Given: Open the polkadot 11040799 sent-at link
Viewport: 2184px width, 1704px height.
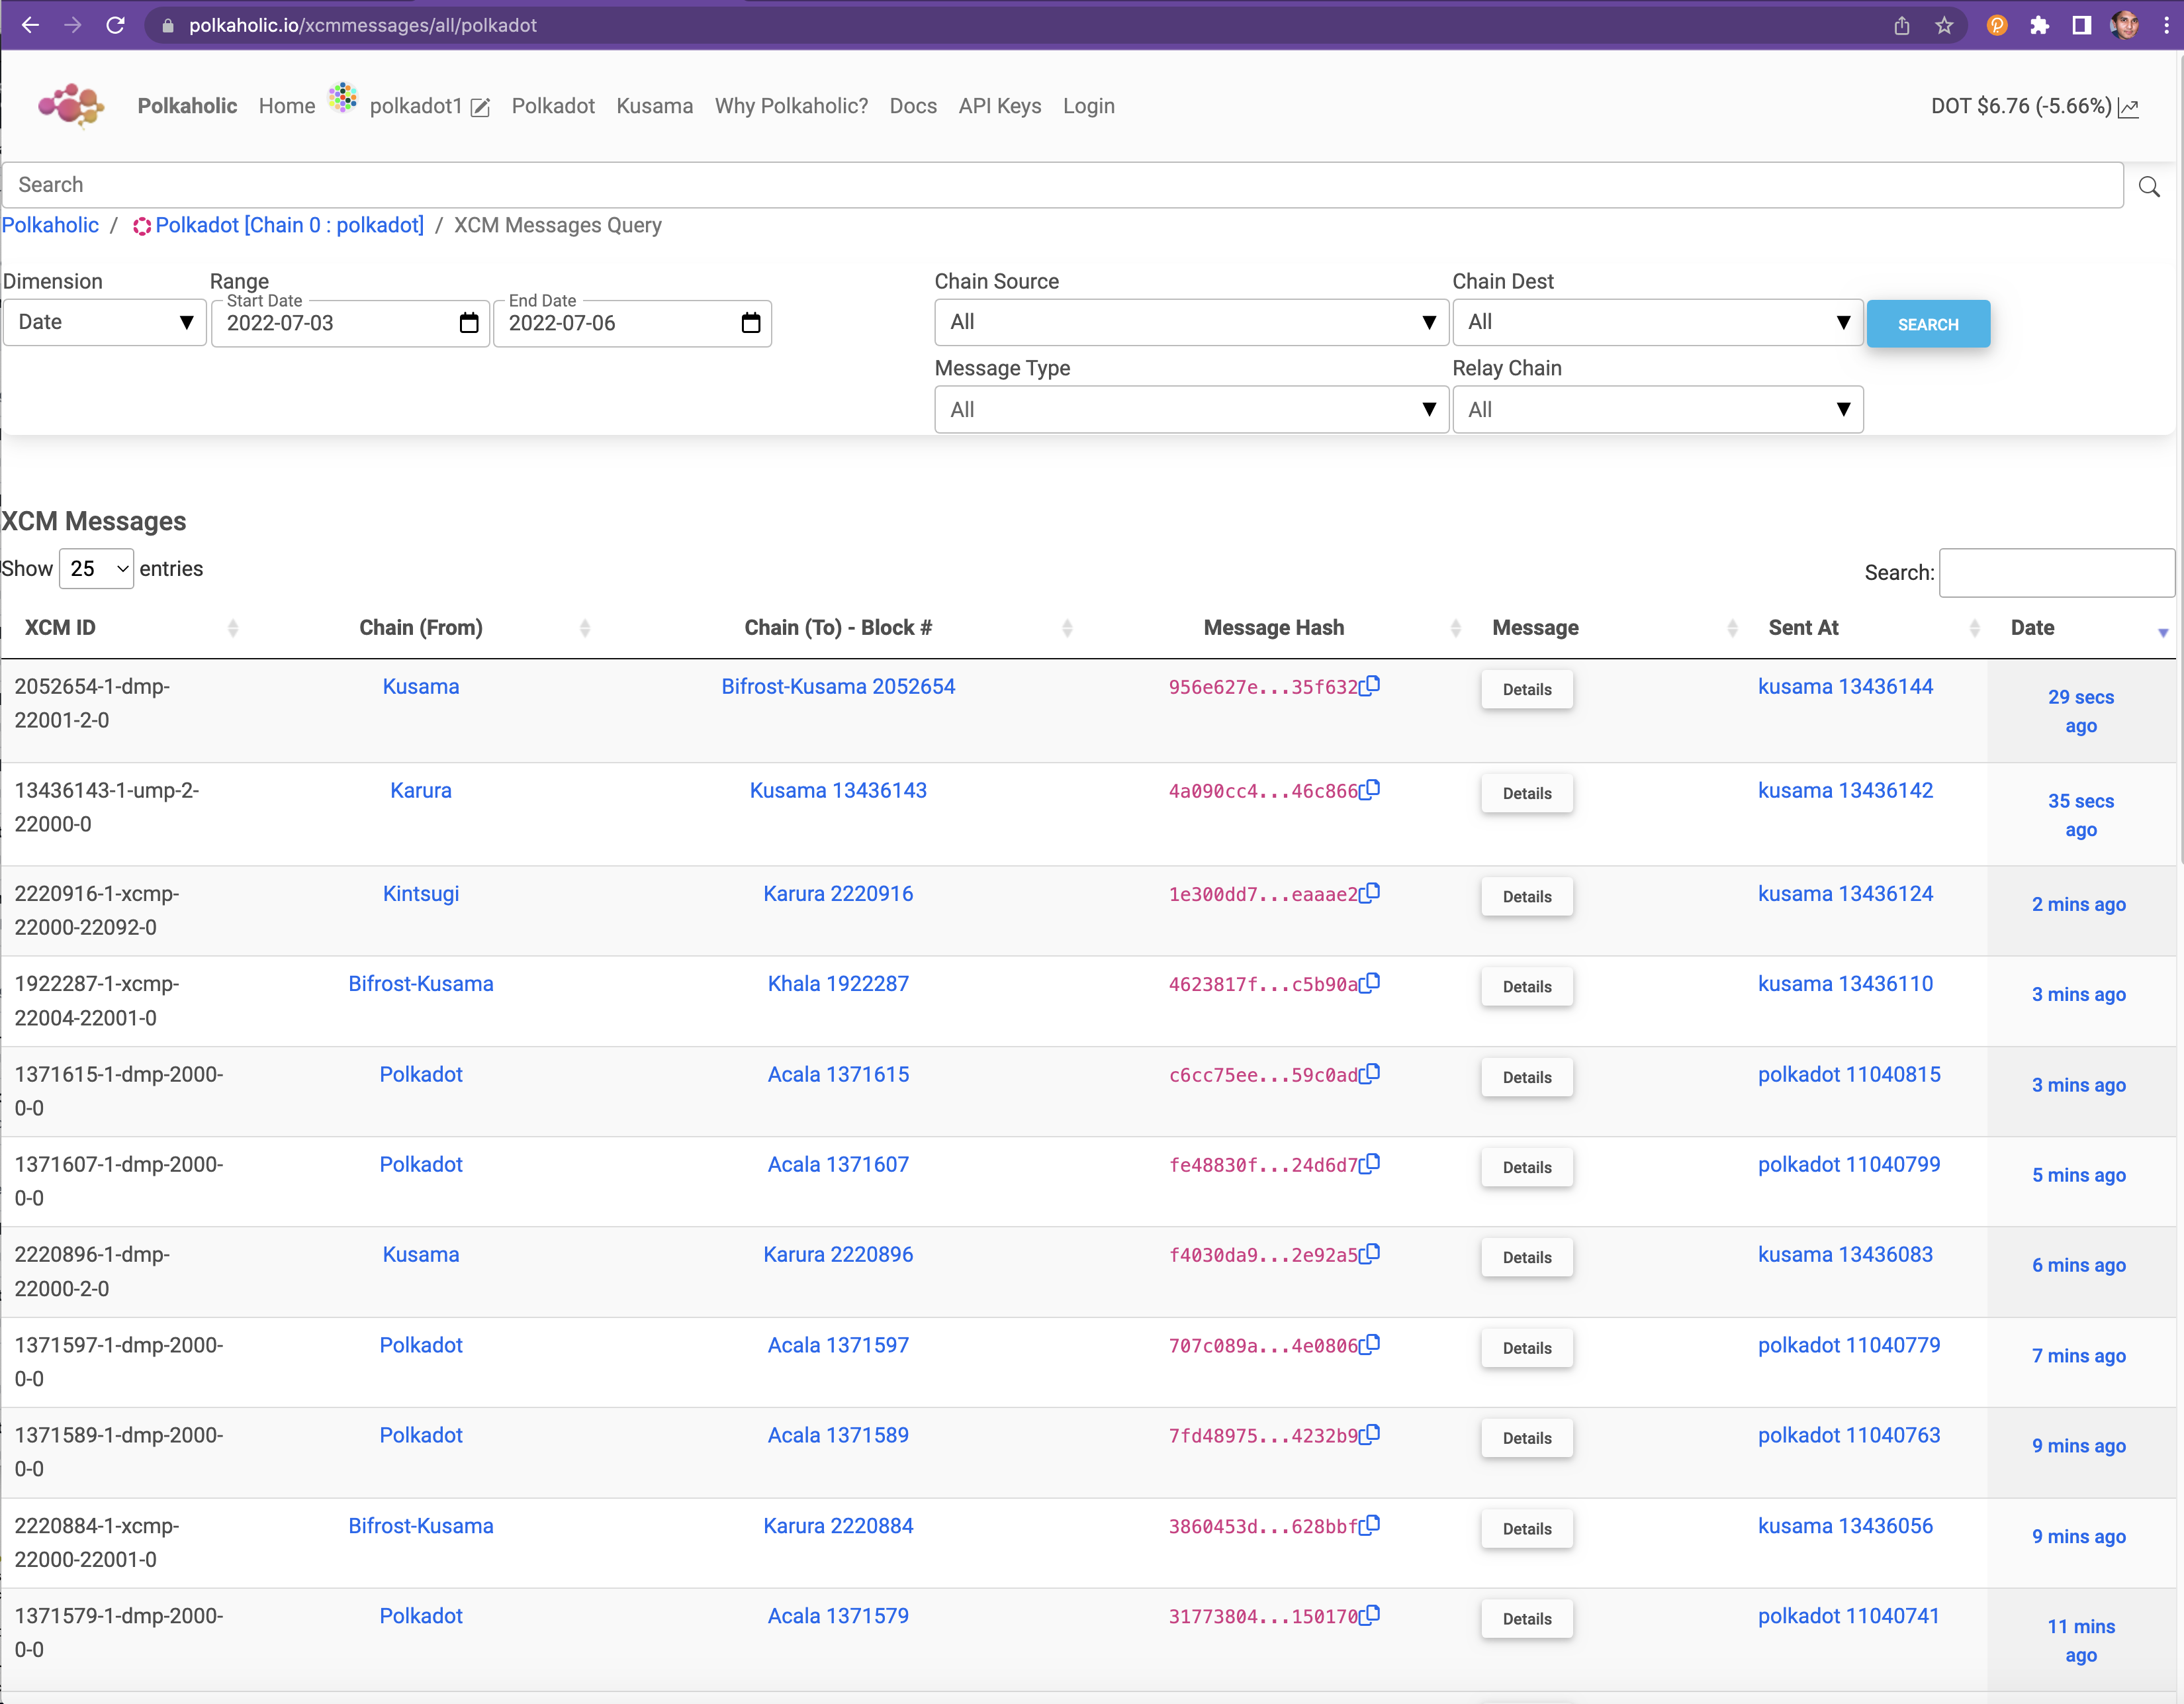Looking at the screenshot, I should [x=1849, y=1164].
